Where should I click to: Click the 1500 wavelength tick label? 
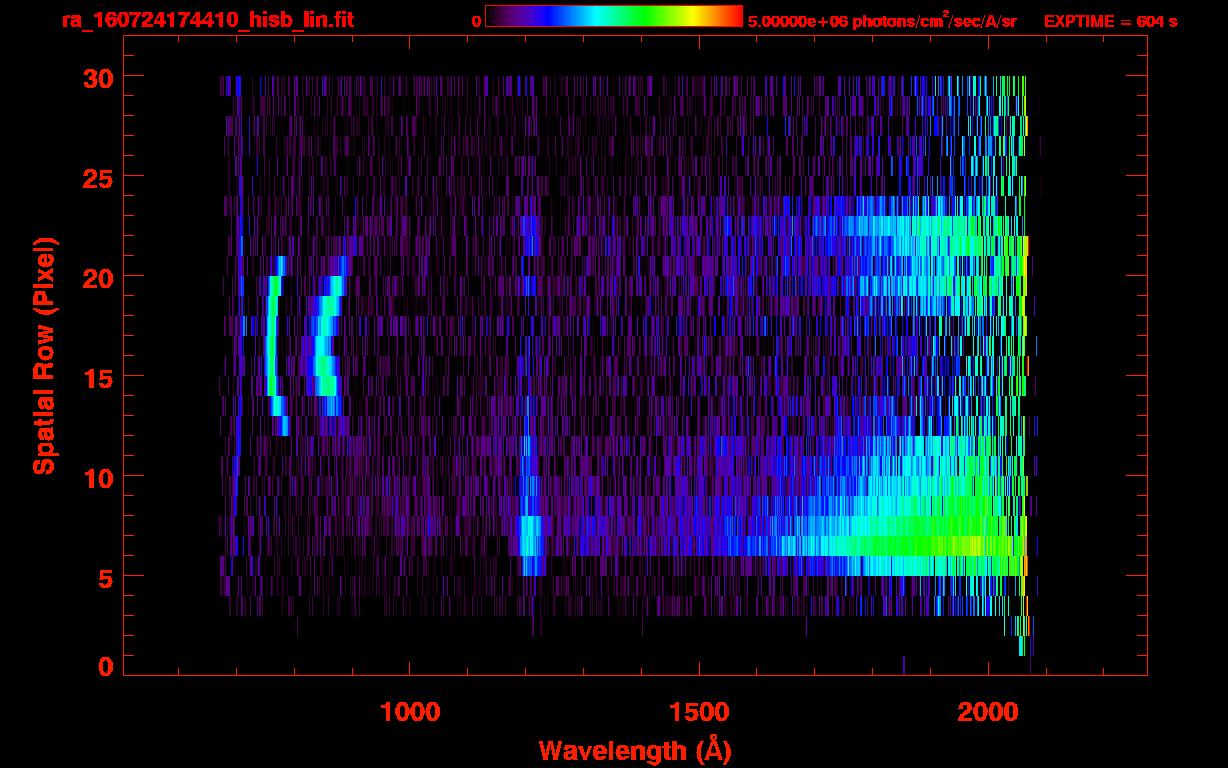[x=699, y=712]
